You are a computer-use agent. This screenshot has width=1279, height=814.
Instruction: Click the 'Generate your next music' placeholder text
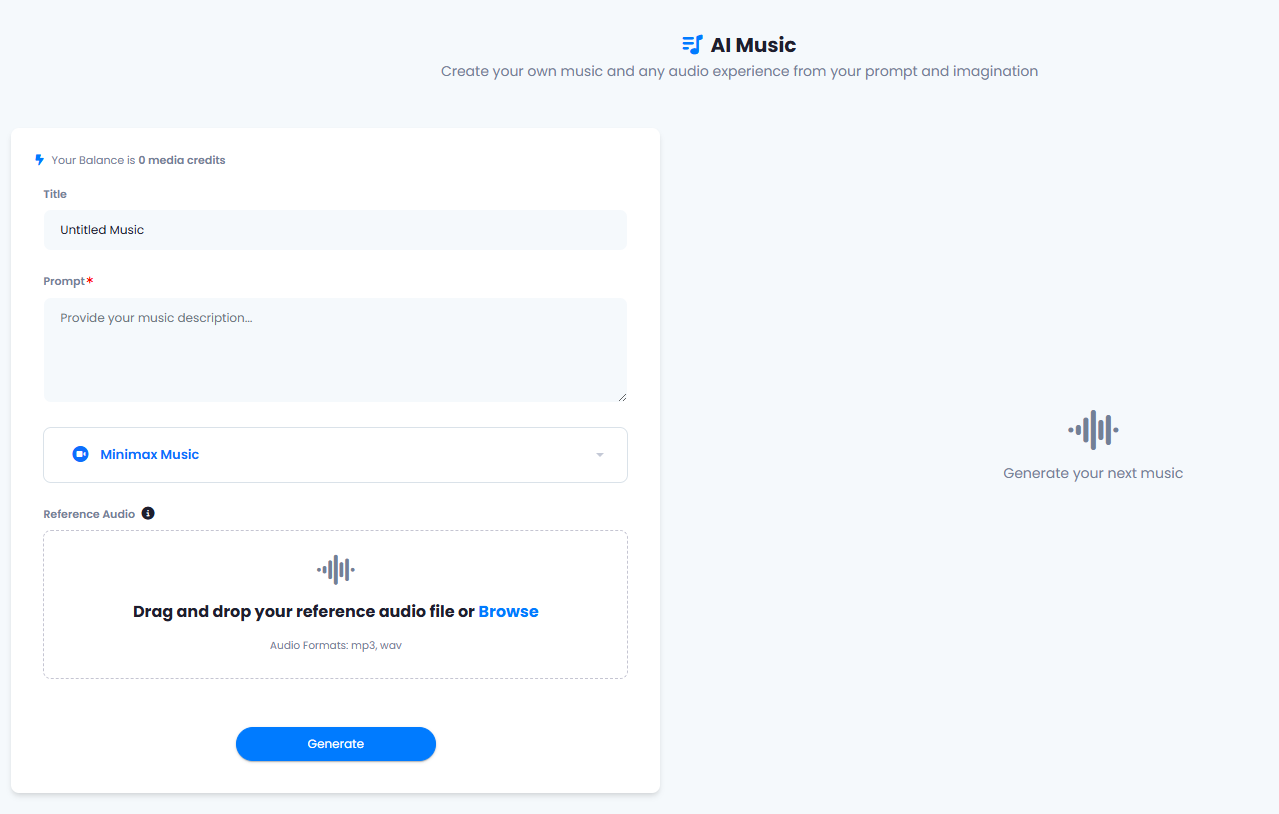coord(1093,473)
